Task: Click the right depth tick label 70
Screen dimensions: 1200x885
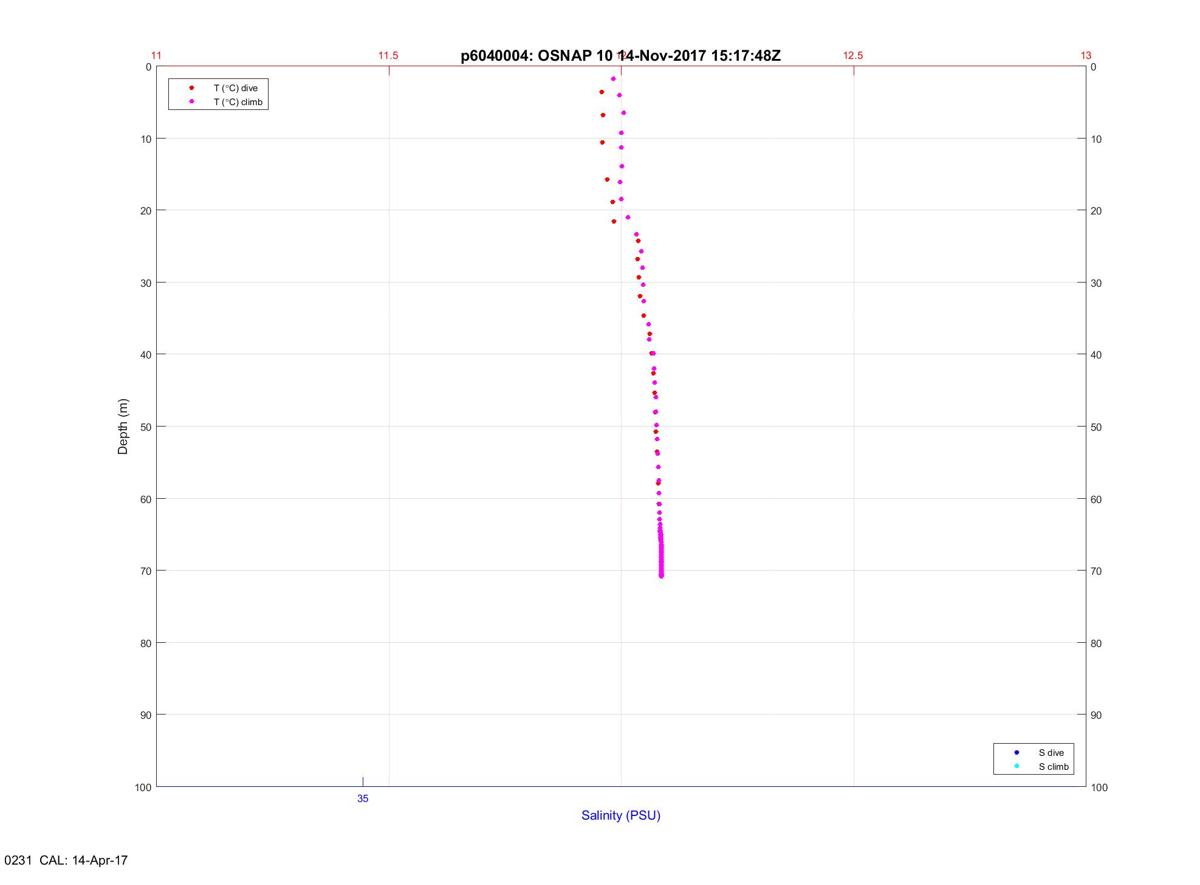Action: (x=1097, y=571)
